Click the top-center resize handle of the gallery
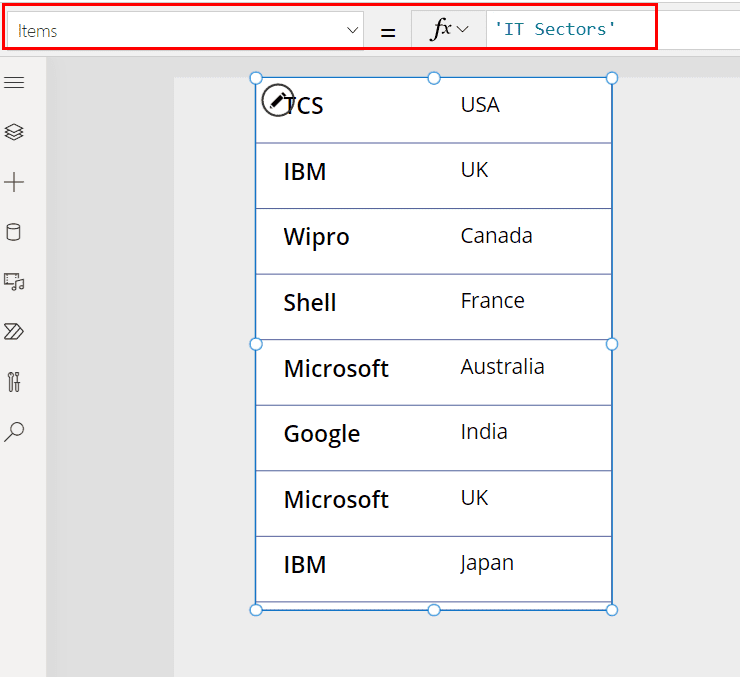740x677 pixels. click(x=434, y=78)
